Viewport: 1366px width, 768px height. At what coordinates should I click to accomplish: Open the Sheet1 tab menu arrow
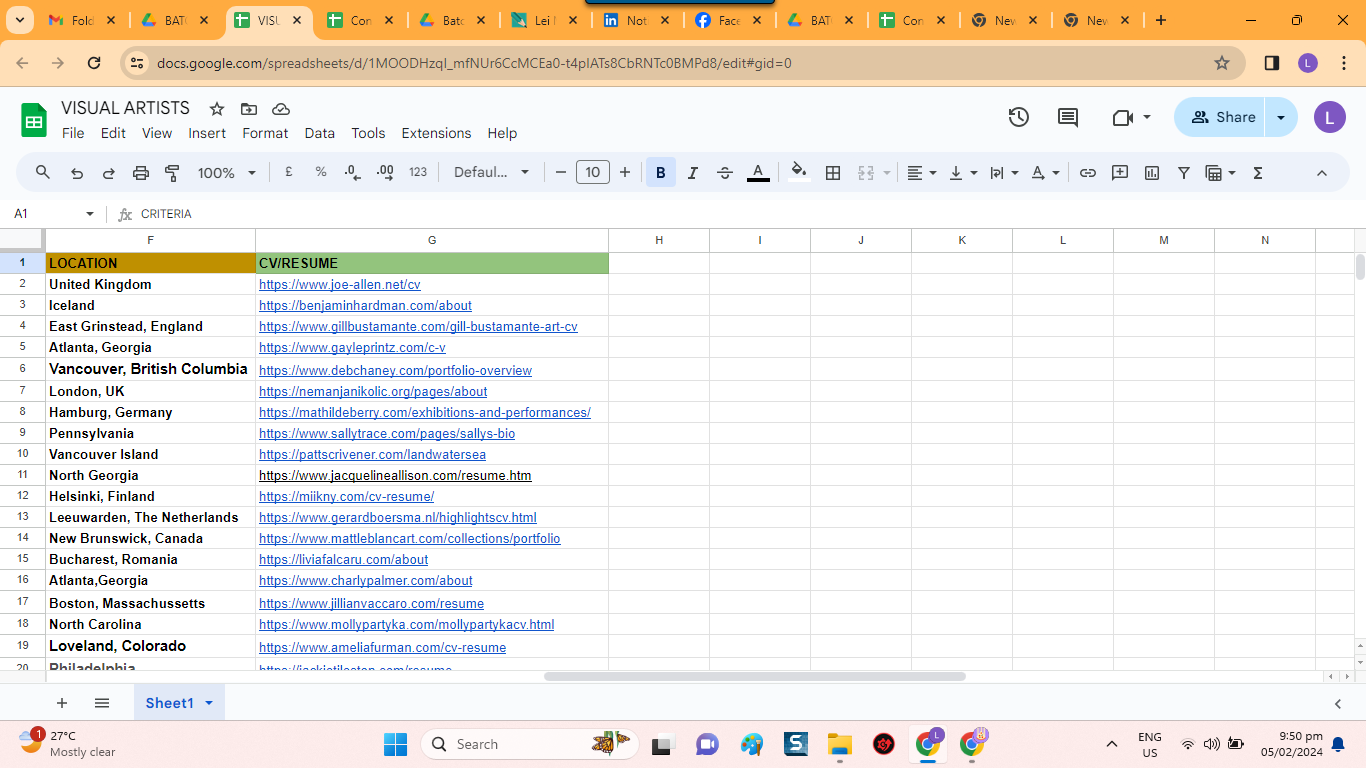(x=209, y=703)
